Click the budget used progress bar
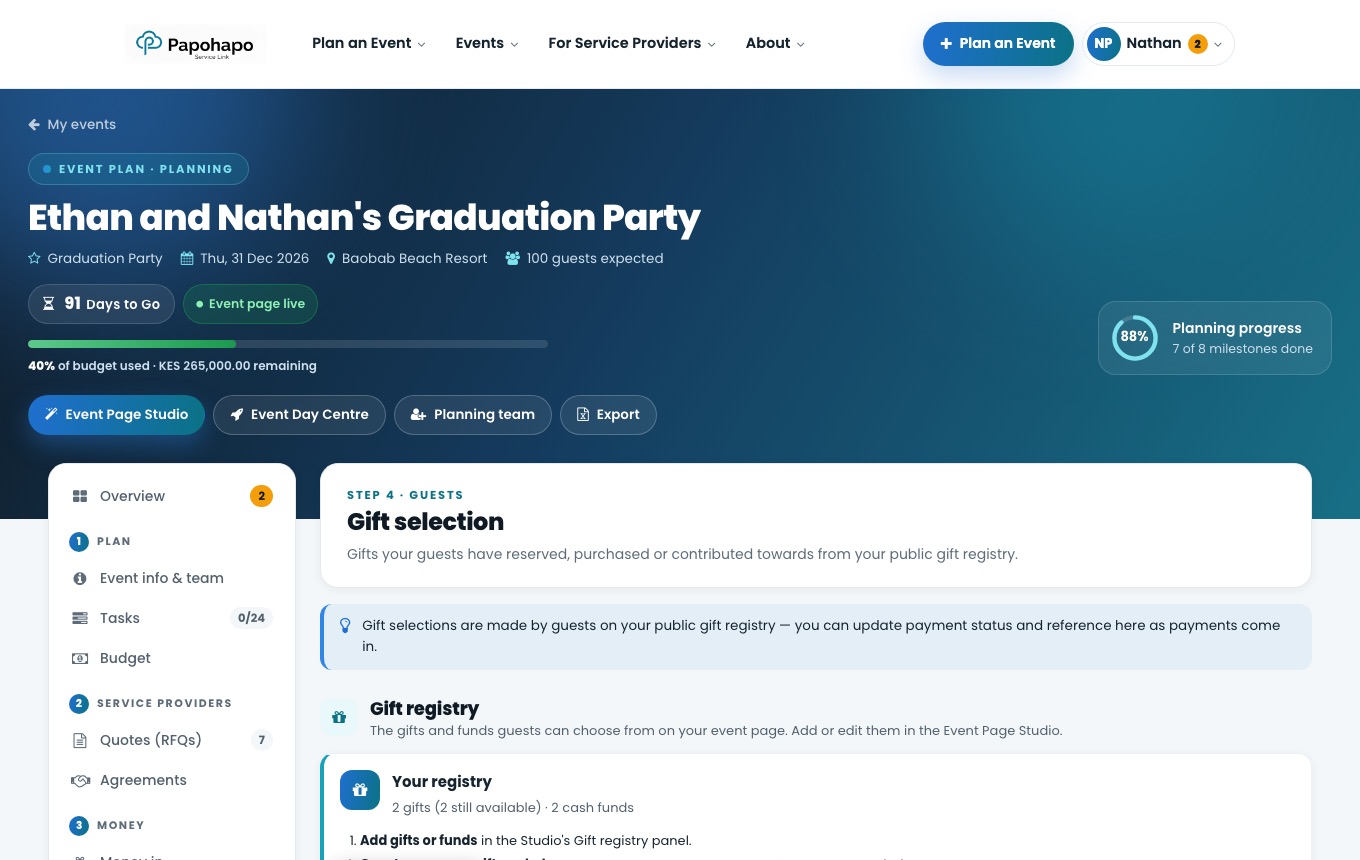 288,344
